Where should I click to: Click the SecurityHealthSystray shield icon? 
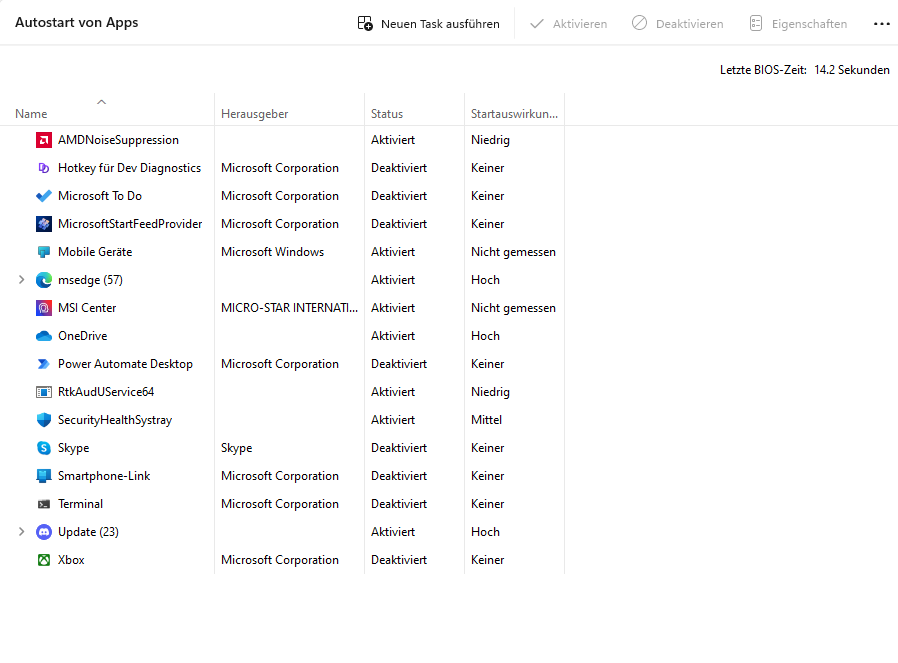(x=42, y=420)
